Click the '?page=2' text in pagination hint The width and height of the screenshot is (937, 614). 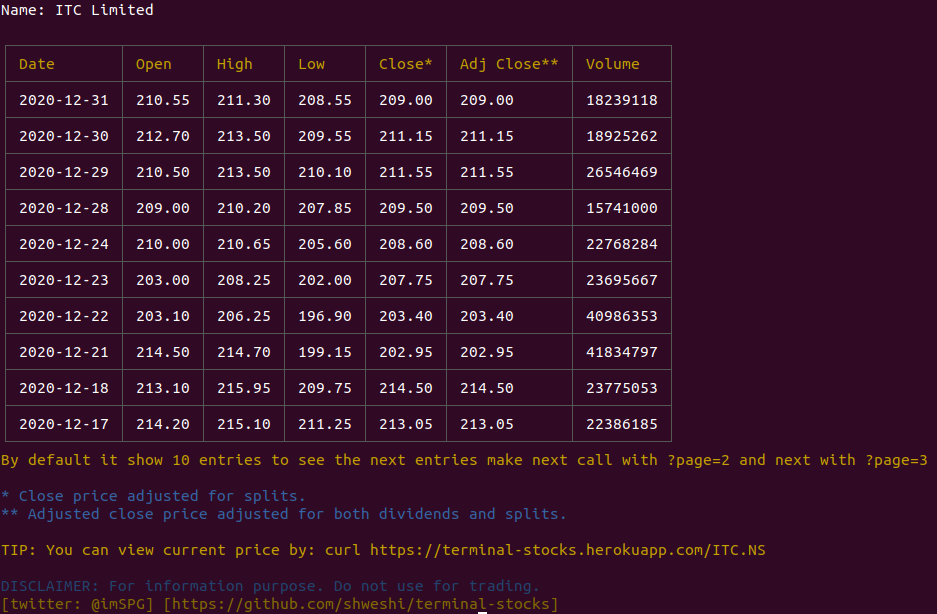click(x=698, y=460)
